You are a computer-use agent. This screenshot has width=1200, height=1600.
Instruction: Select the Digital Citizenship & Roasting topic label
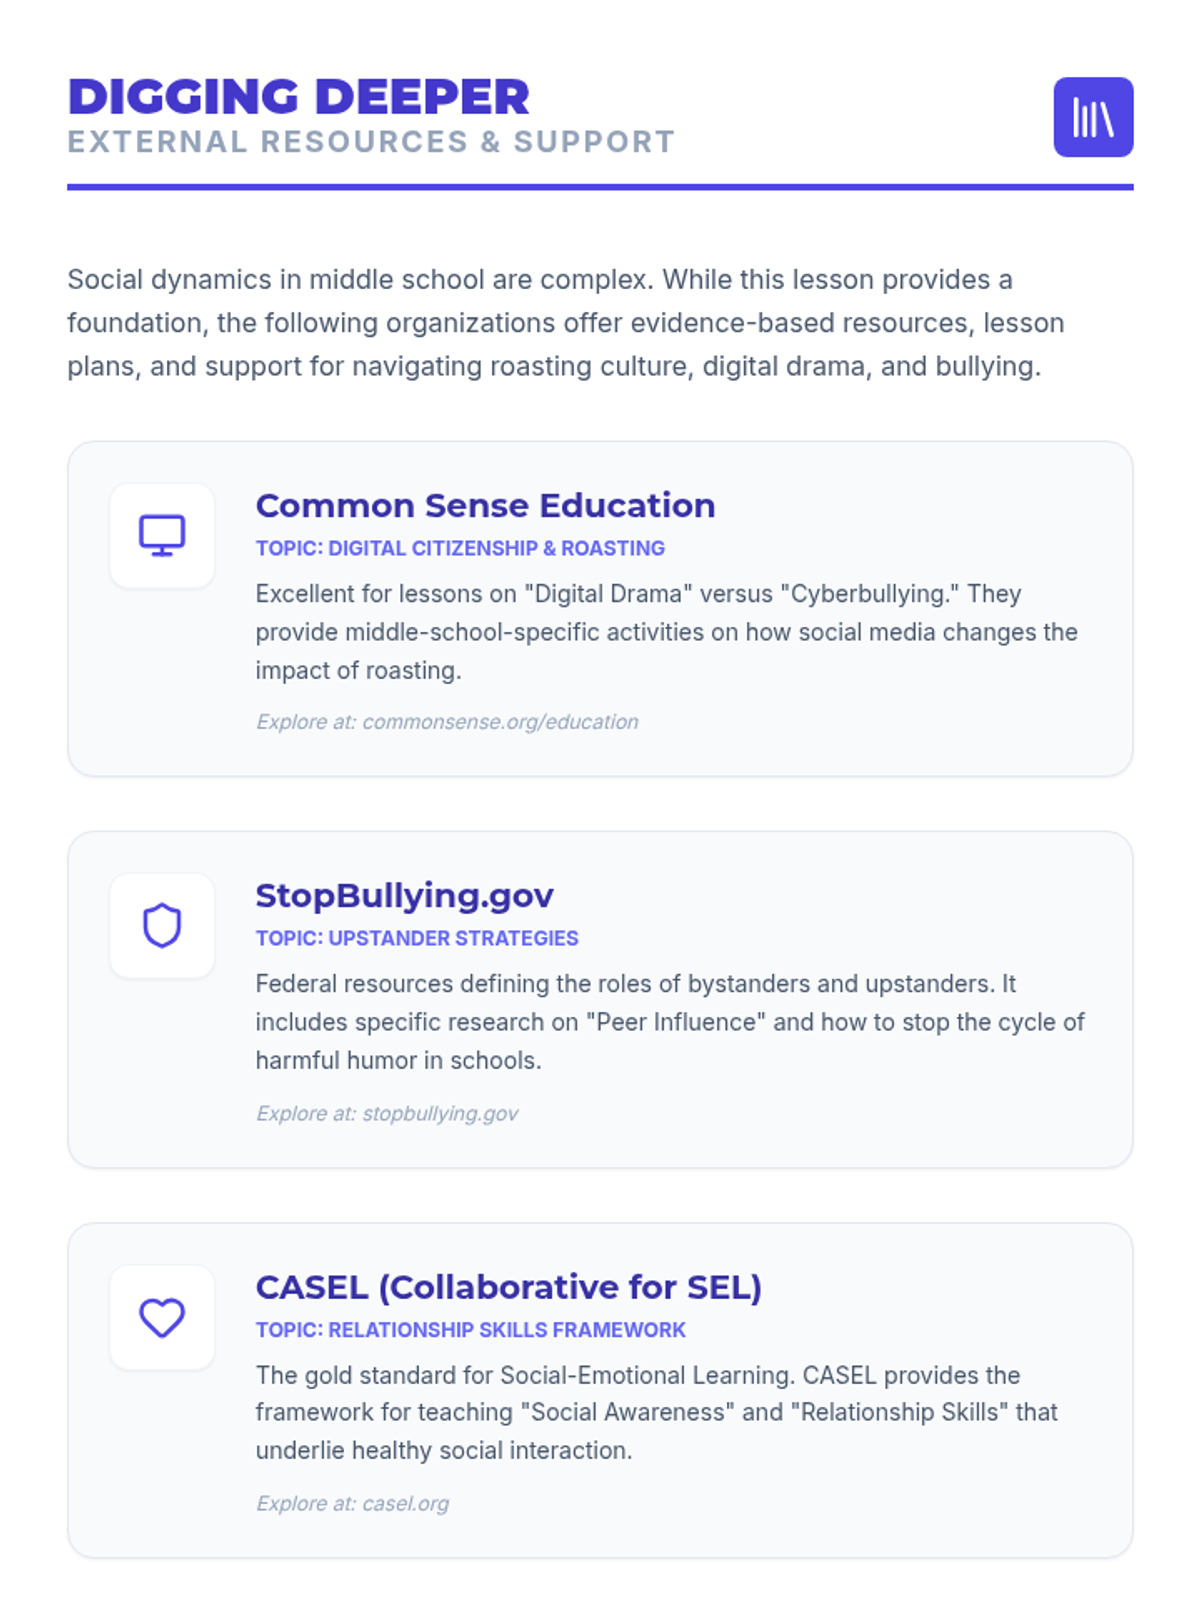460,549
